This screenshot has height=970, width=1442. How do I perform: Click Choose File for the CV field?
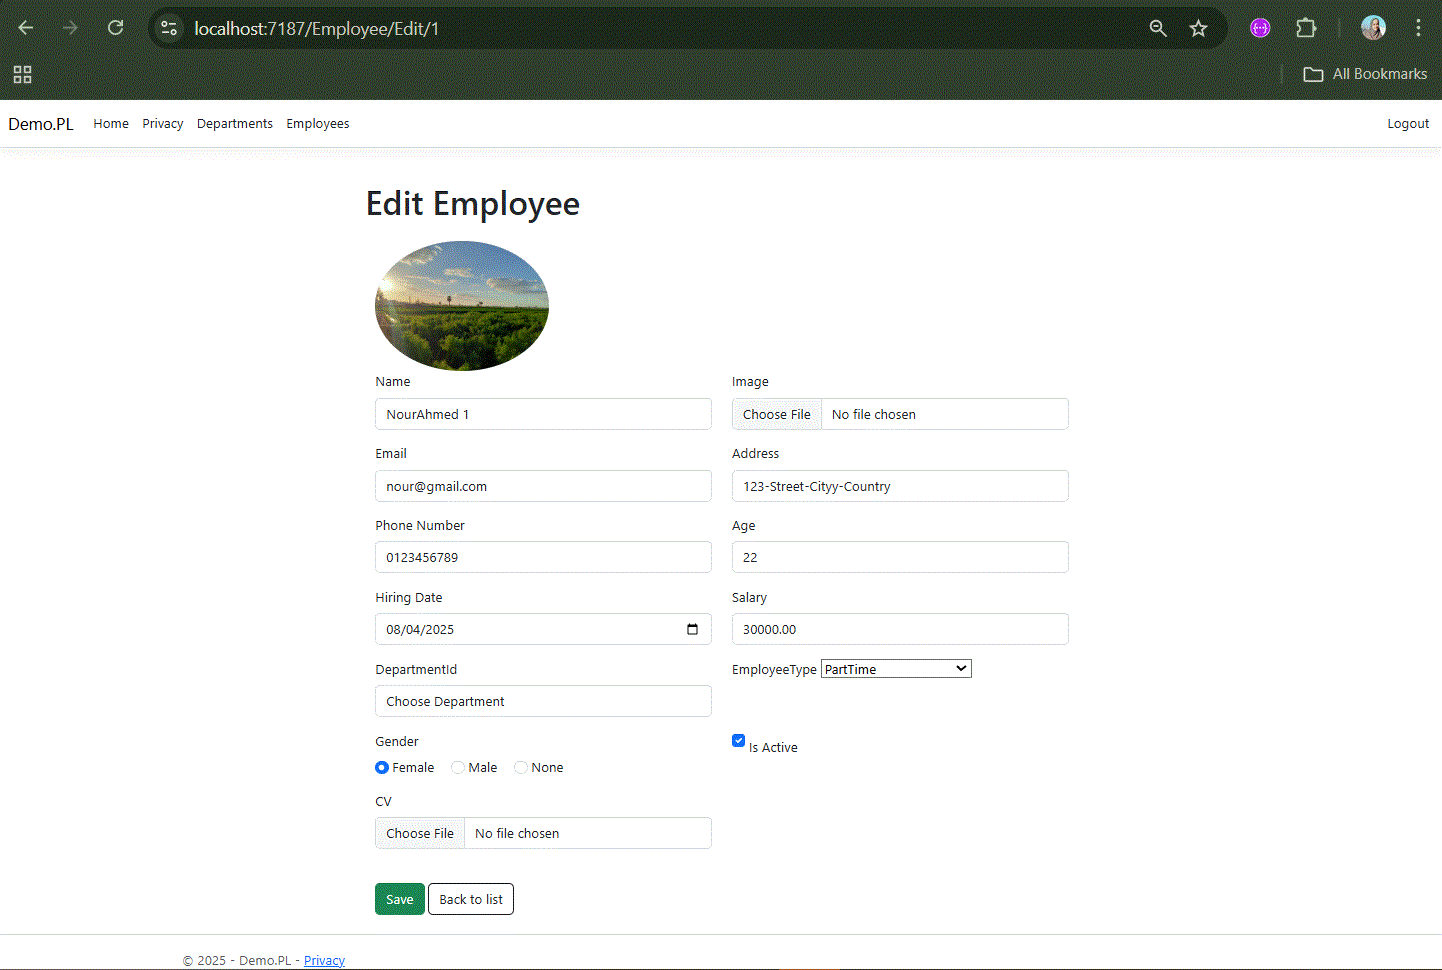[420, 833]
